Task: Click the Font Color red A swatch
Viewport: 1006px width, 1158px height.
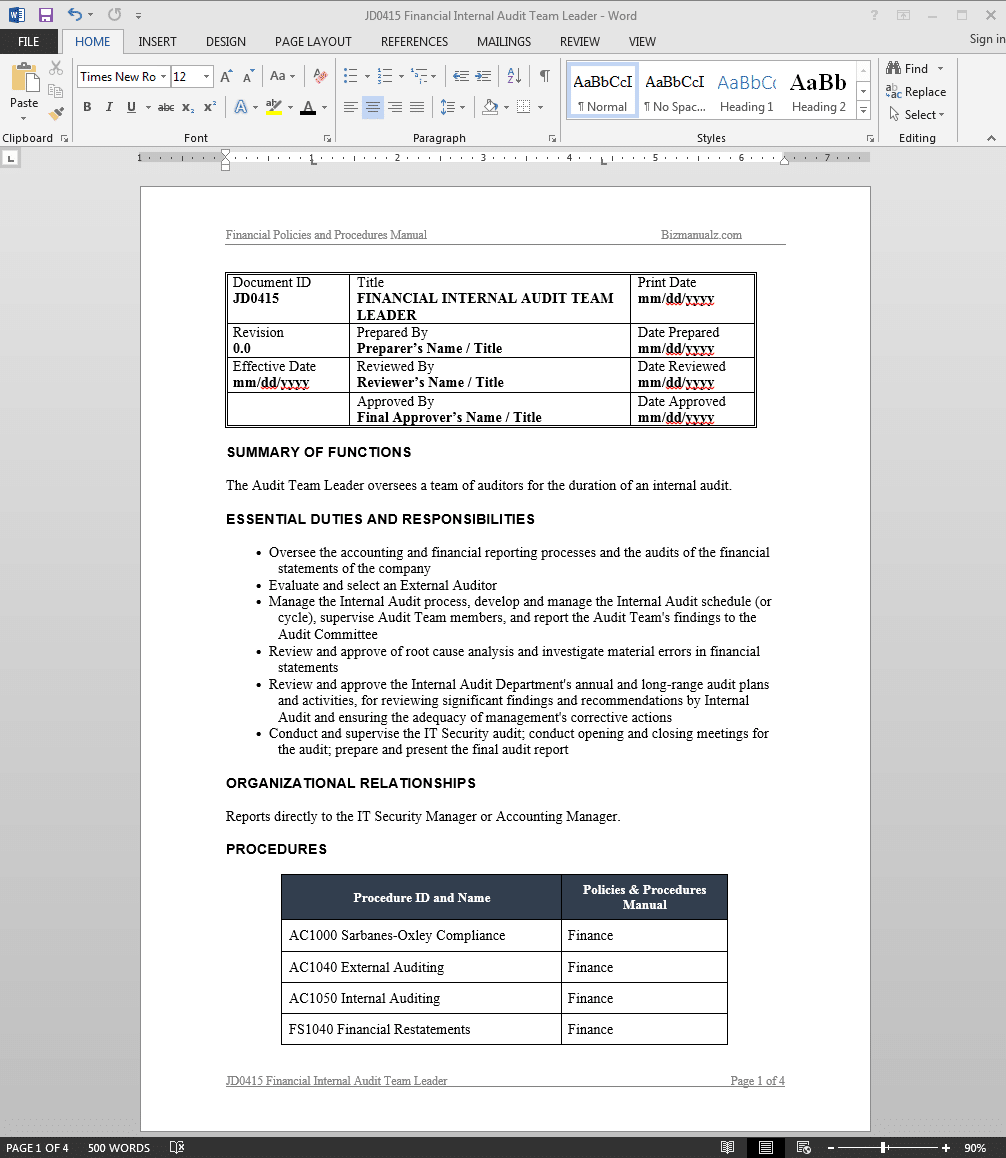Action: (308, 107)
